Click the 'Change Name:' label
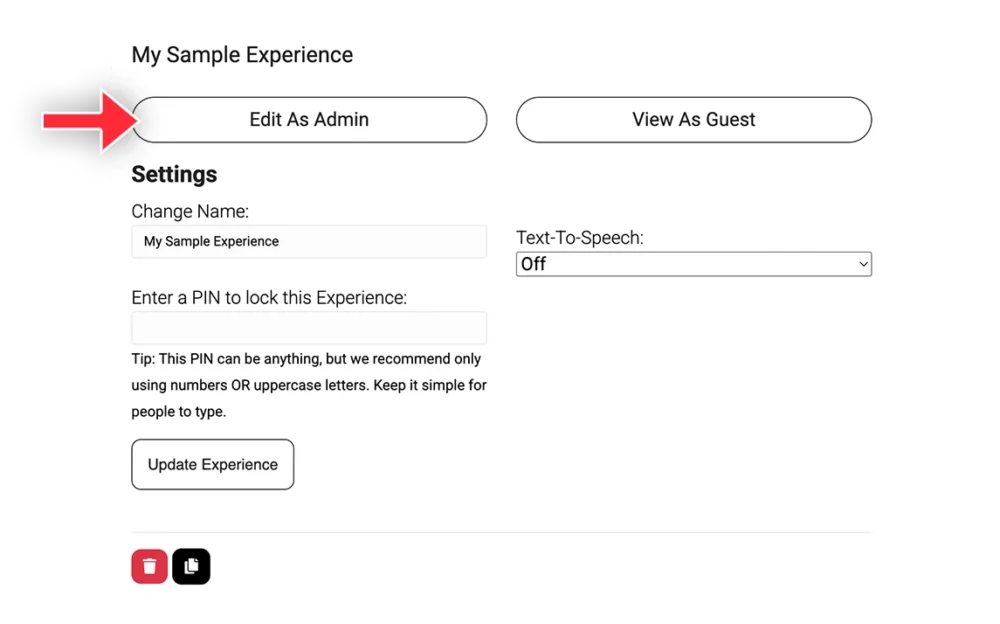Image resolution: width=1000 pixels, height=624 pixels. click(x=190, y=211)
